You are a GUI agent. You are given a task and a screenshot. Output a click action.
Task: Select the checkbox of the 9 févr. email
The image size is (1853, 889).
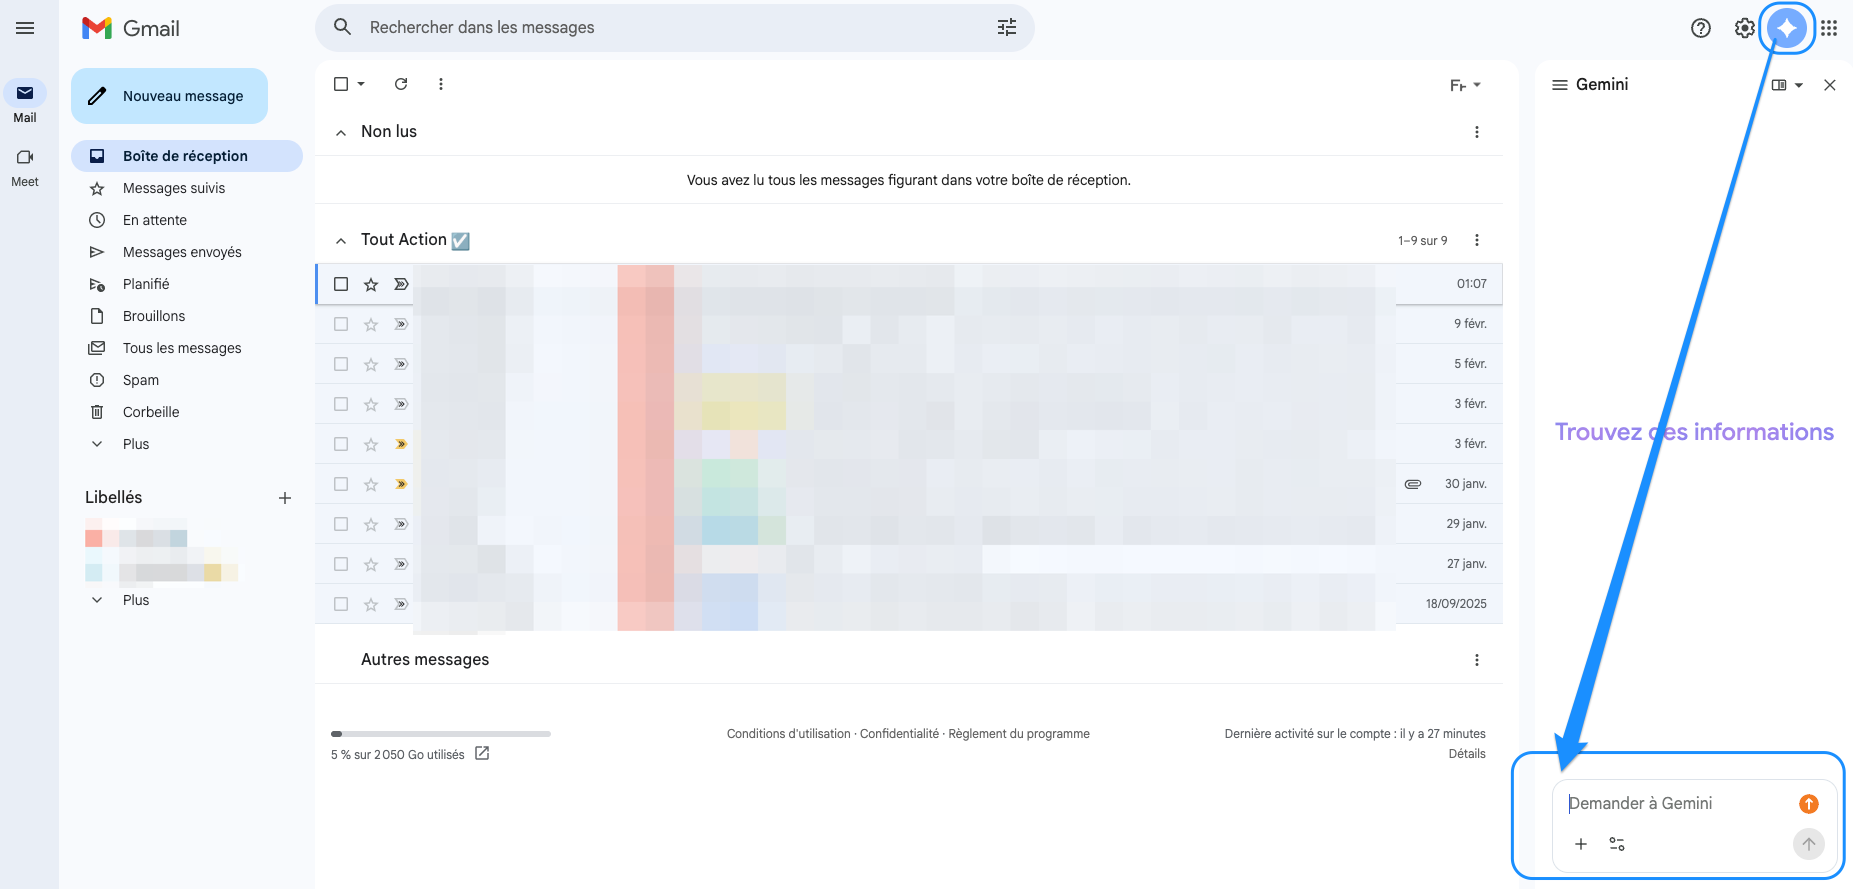[341, 324]
